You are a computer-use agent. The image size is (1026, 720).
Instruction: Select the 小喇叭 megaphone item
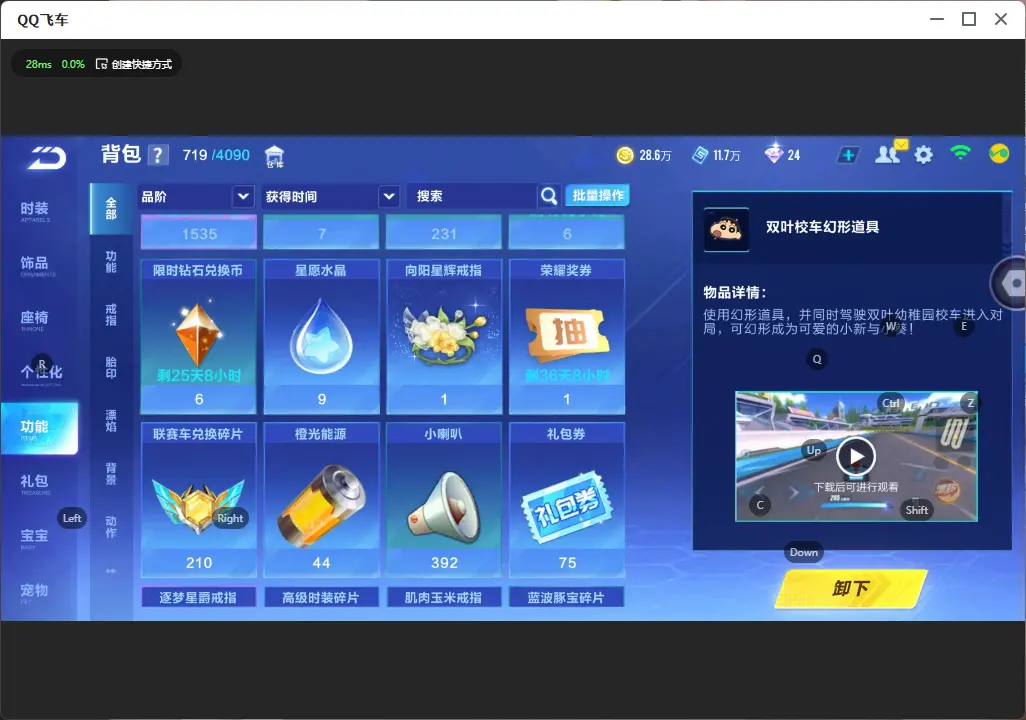point(444,500)
